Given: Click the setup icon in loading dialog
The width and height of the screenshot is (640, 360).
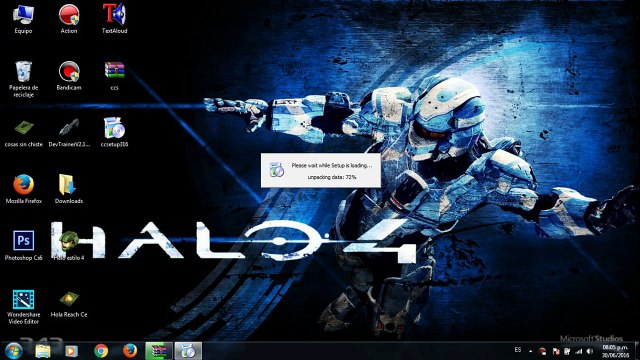Looking at the screenshot, I should [277, 169].
